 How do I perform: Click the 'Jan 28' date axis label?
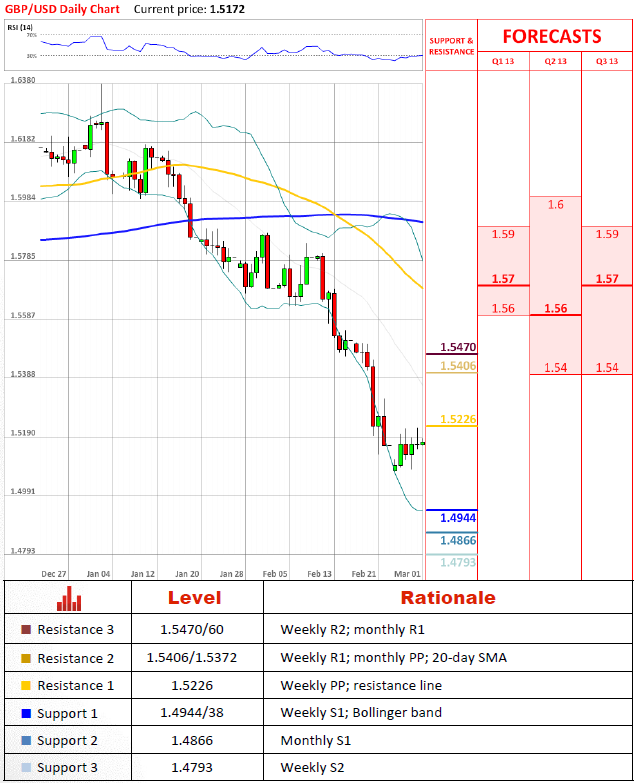pyautogui.click(x=232, y=574)
